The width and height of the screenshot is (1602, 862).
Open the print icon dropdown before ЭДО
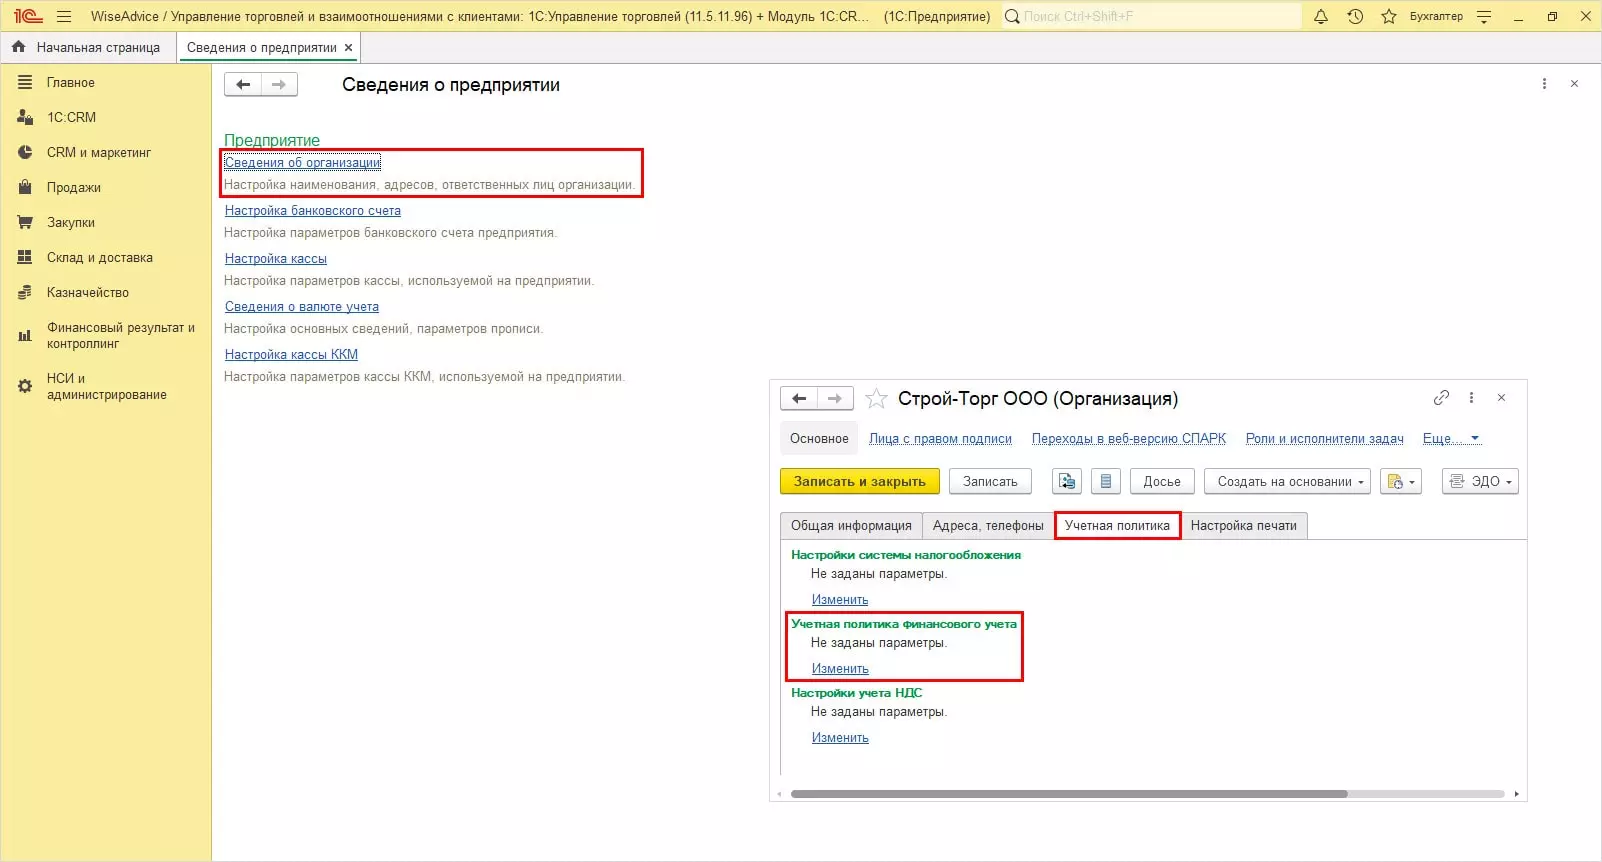[x=1400, y=481]
